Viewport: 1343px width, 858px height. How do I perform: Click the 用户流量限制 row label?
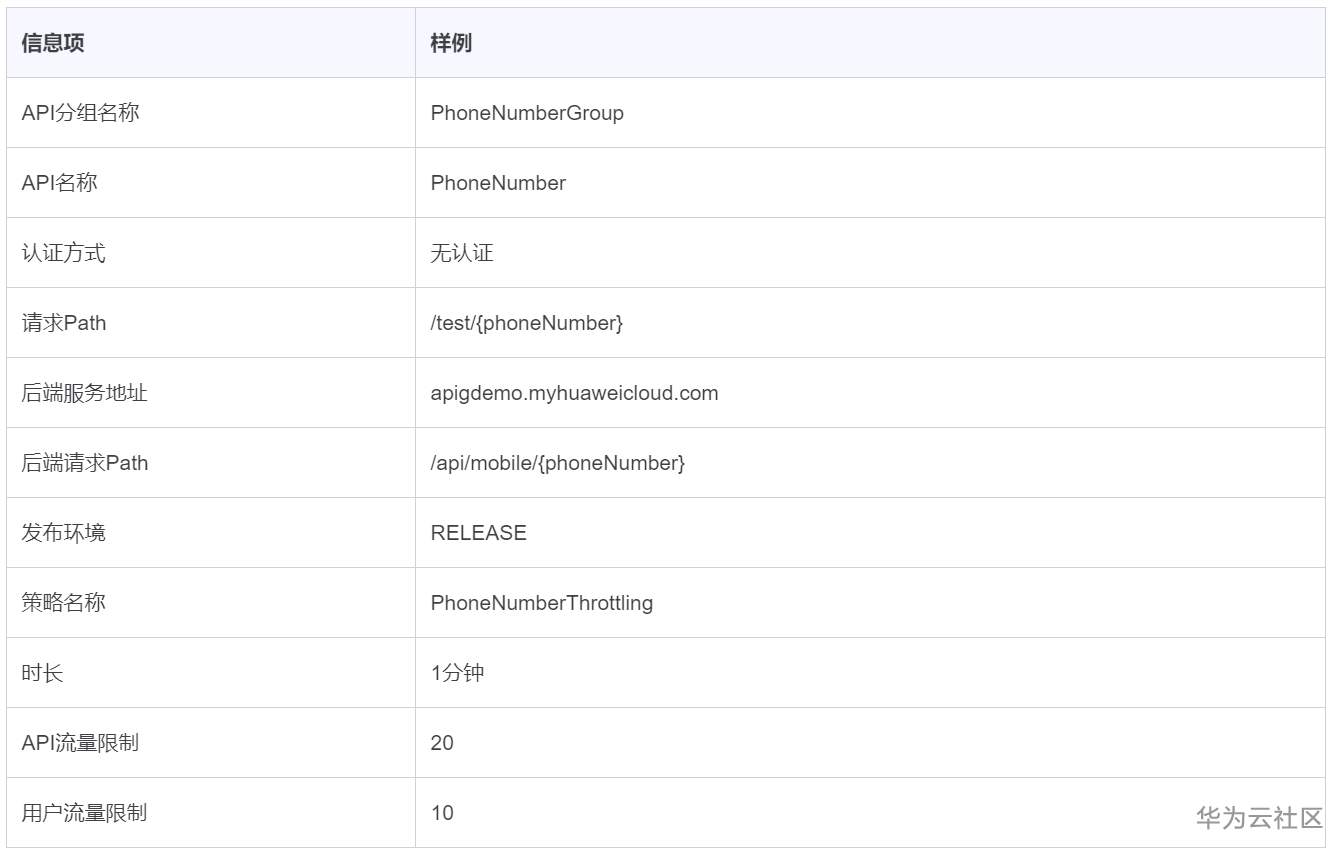tap(84, 813)
